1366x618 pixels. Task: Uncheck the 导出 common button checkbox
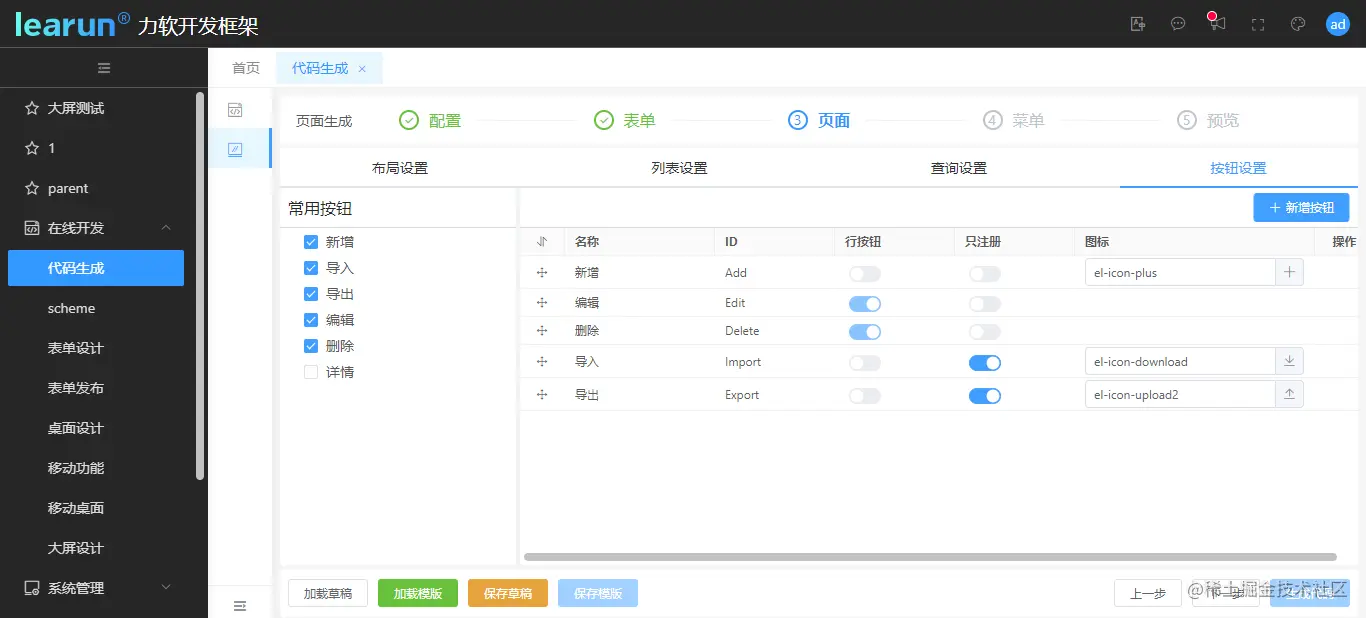click(x=311, y=294)
